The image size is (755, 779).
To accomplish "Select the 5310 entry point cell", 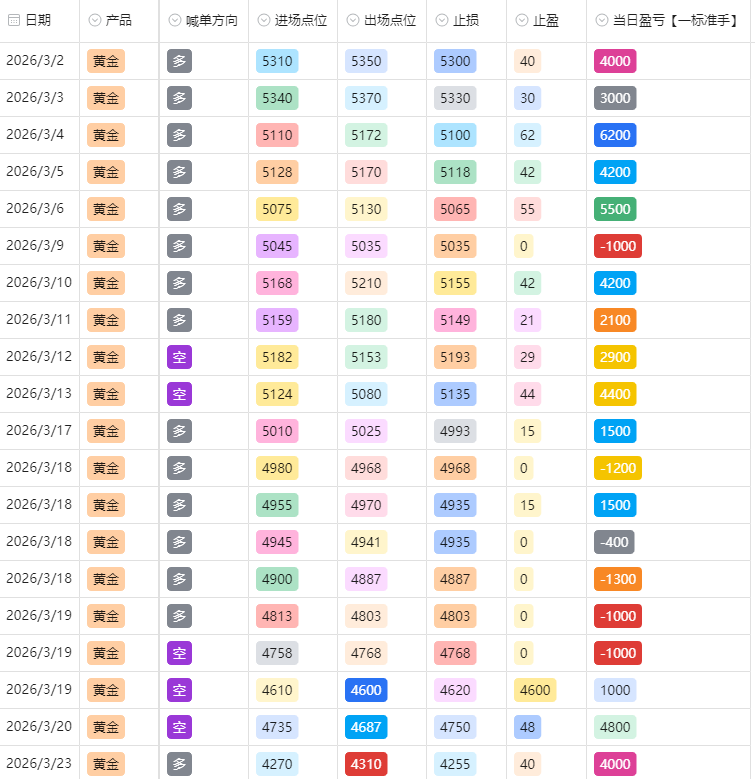I will click(277, 62).
